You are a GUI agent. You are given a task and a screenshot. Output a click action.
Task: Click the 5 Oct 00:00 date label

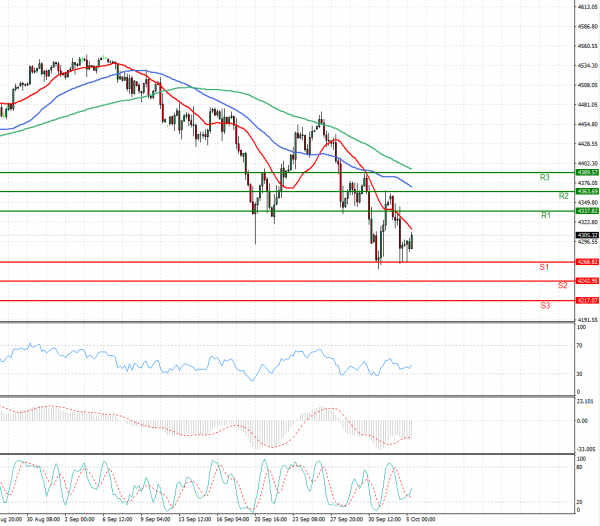click(x=421, y=519)
